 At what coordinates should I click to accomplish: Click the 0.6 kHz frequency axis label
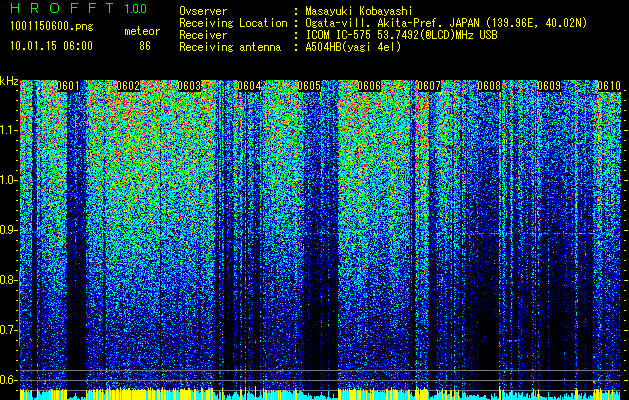click(x=9, y=380)
